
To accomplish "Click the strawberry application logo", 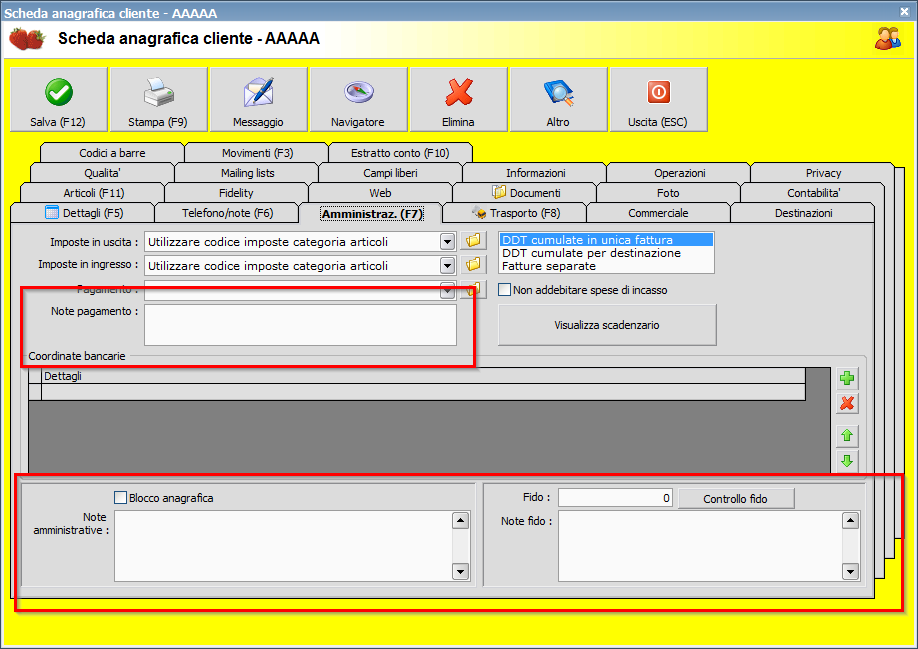I will [27, 39].
